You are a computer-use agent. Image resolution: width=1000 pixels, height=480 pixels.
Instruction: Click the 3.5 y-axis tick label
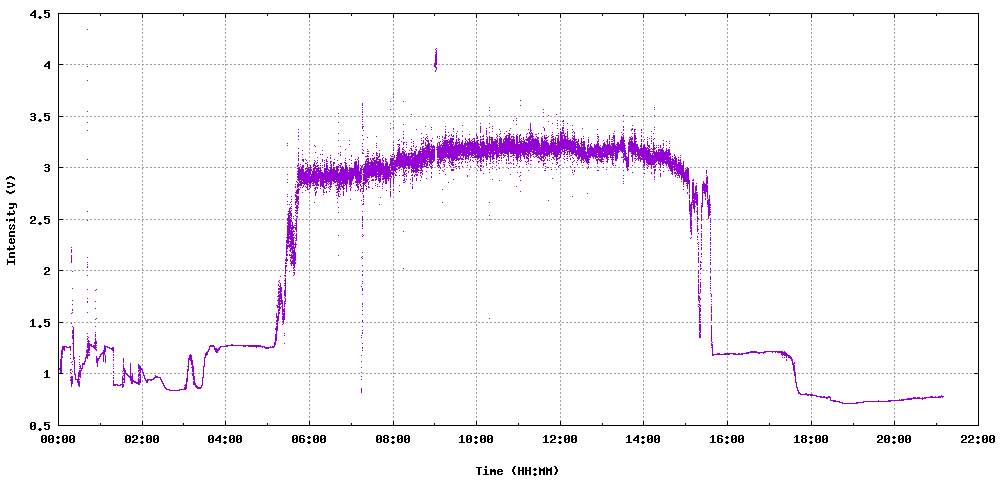[x=41, y=117]
